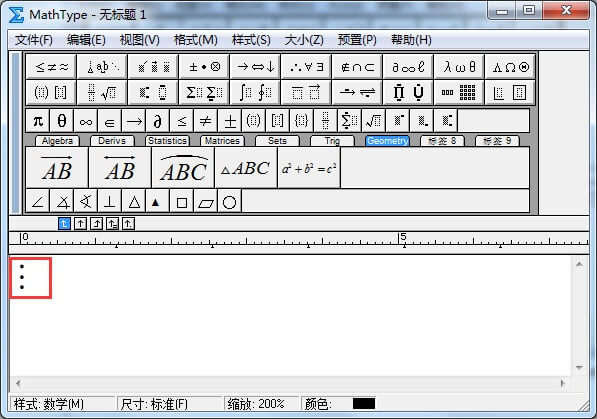
Task: Insert the angle symbol
Action: [38, 201]
